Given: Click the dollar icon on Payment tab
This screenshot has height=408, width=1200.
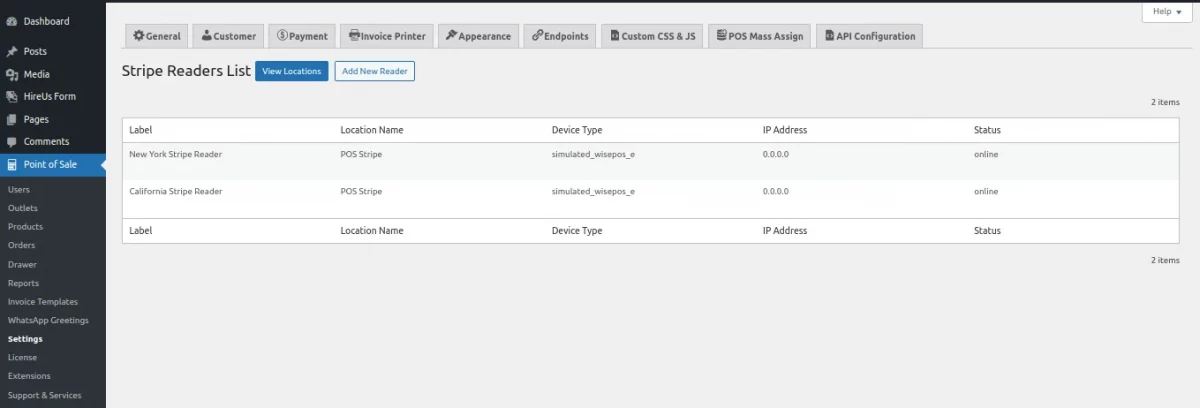Looking at the screenshot, I should 282,36.
